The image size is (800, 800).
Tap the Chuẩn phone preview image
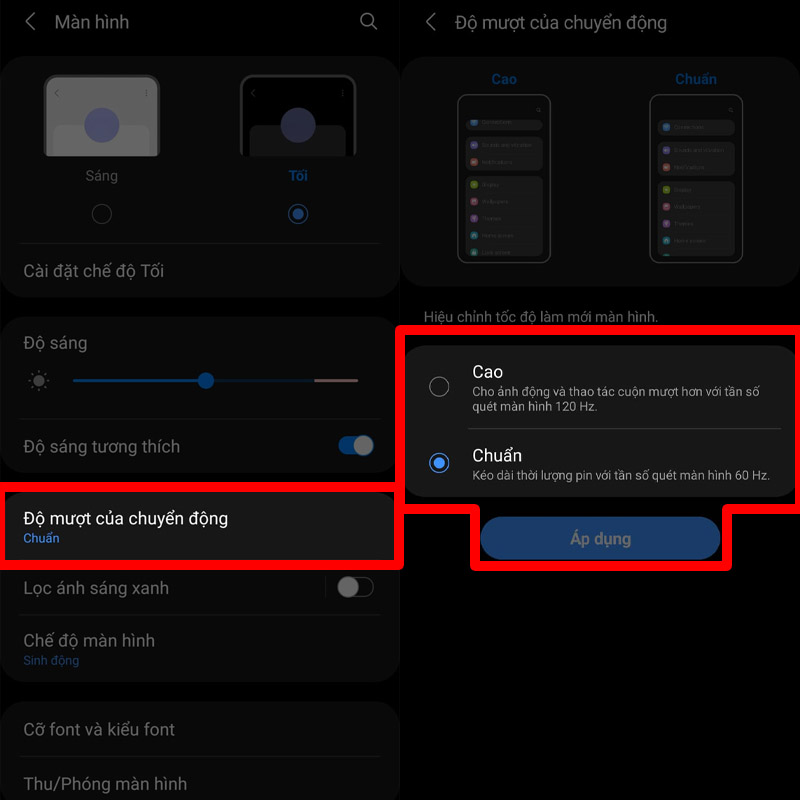(x=696, y=179)
